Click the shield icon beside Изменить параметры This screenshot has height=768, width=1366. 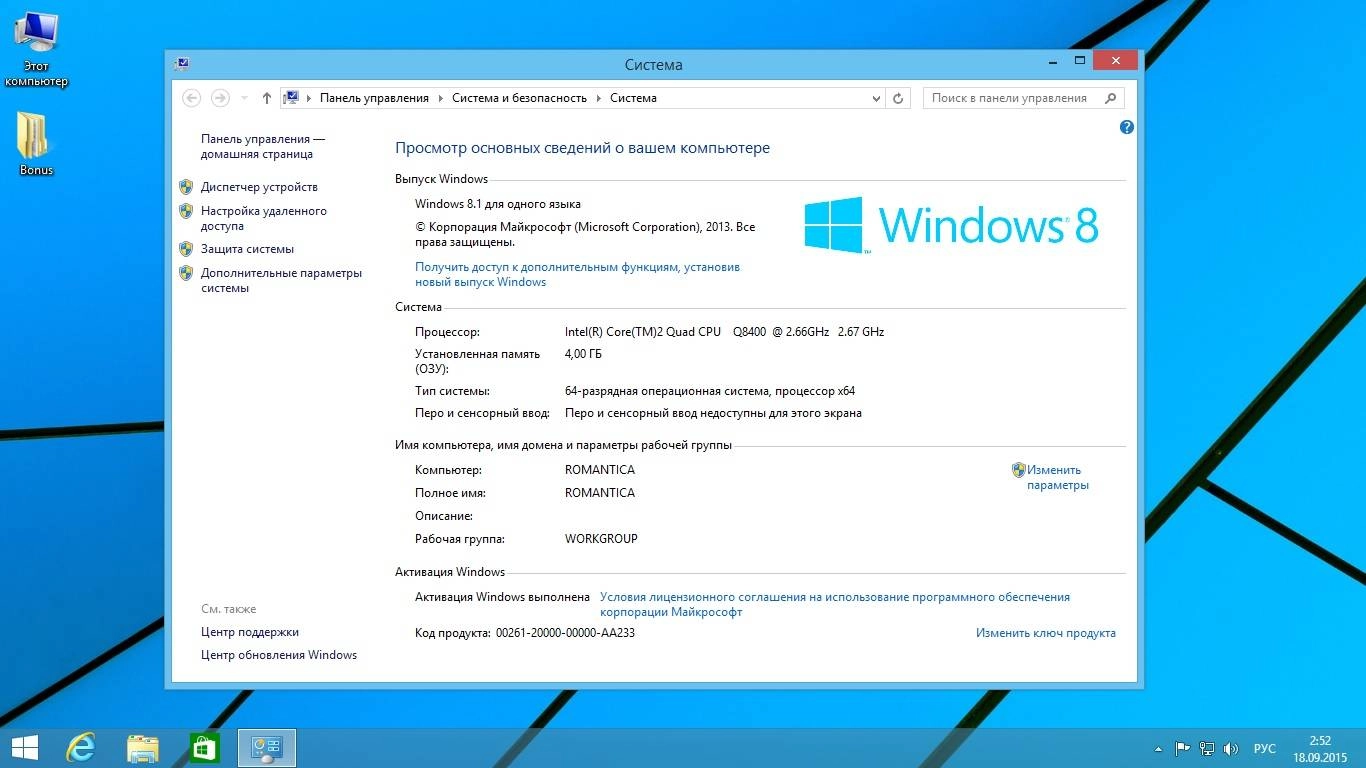coord(1018,469)
